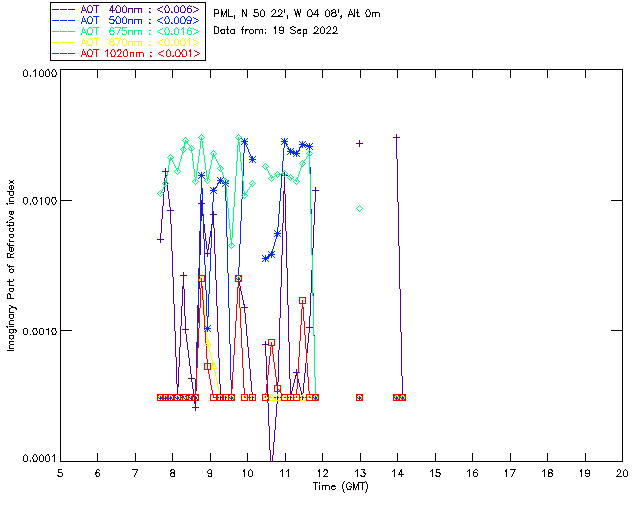Click the red dashed line sample in legend
This screenshot has width=640, height=512.
pyautogui.click(x=64, y=53)
